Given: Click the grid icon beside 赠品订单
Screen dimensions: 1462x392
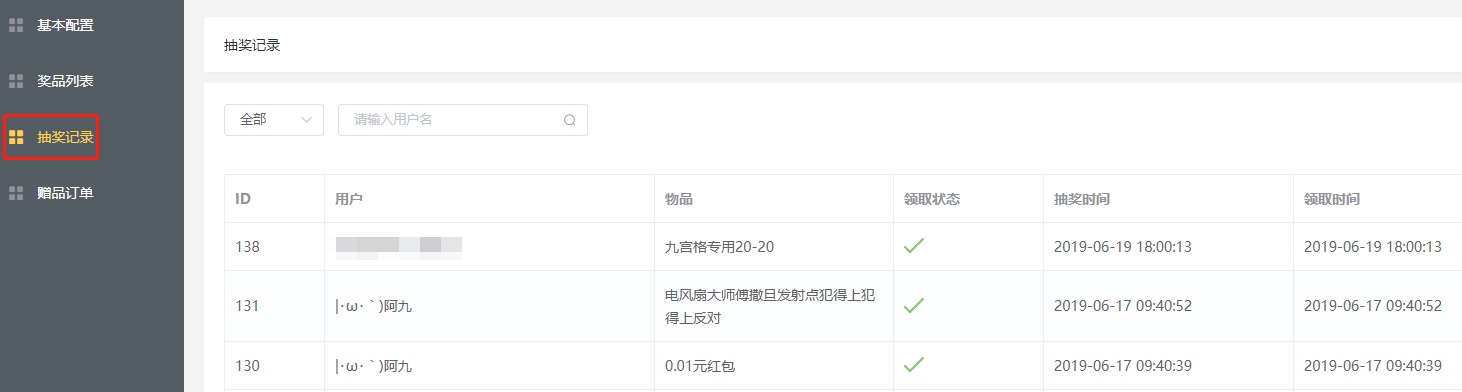Looking at the screenshot, I should click(x=16, y=193).
